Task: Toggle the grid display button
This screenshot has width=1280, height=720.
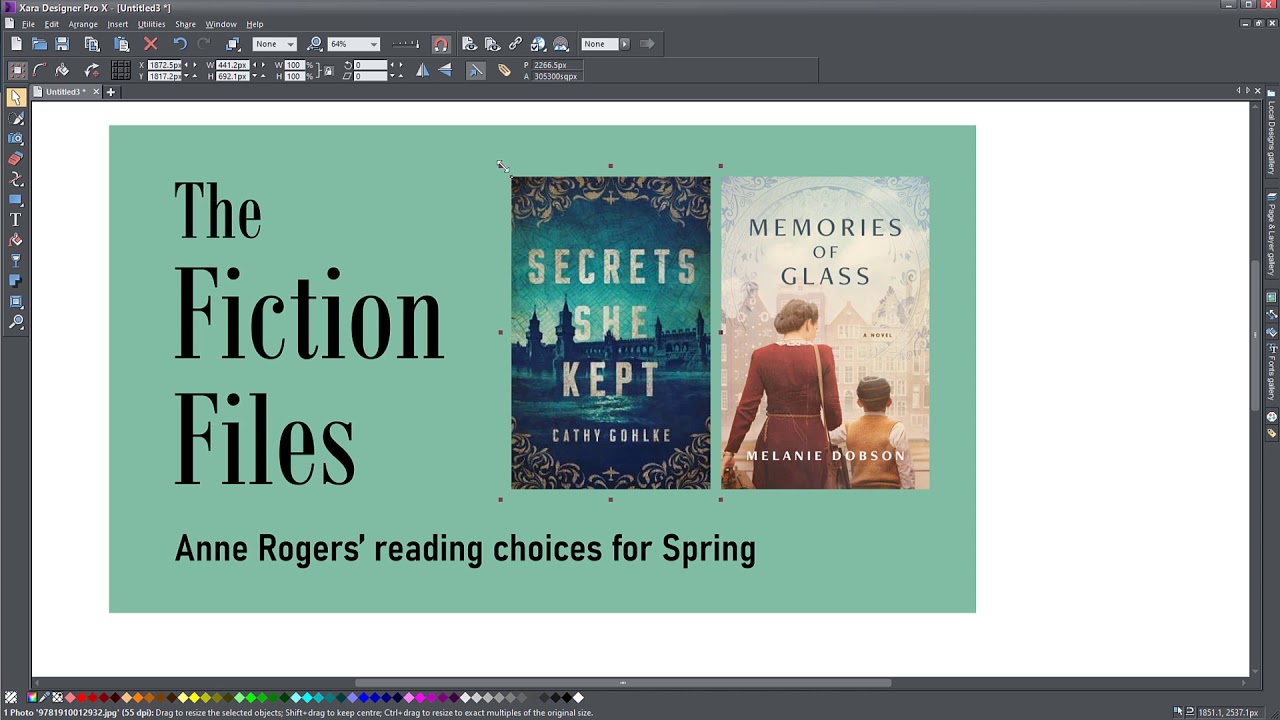Action: (121, 70)
